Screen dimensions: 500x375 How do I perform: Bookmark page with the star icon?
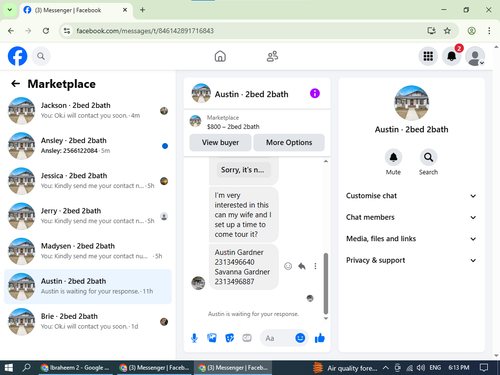(x=447, y=31)
